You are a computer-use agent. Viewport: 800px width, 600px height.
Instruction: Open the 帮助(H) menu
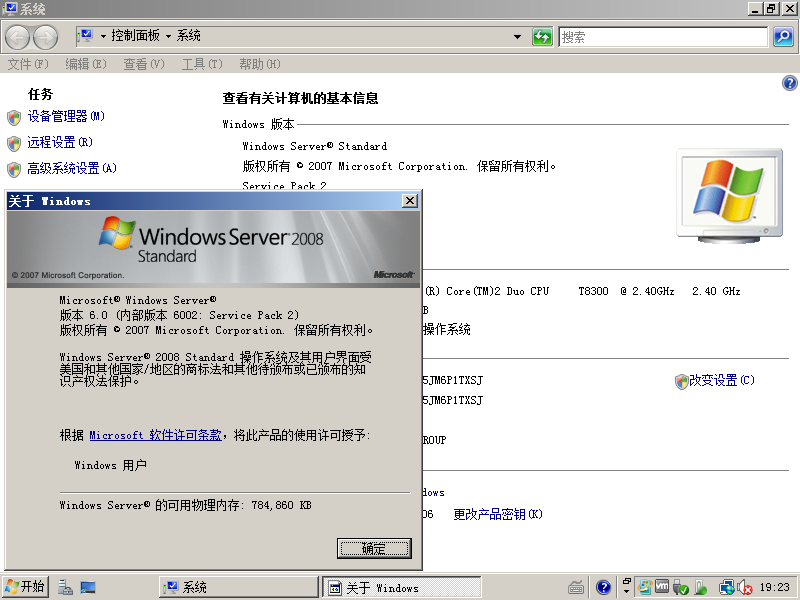[260, 64]
